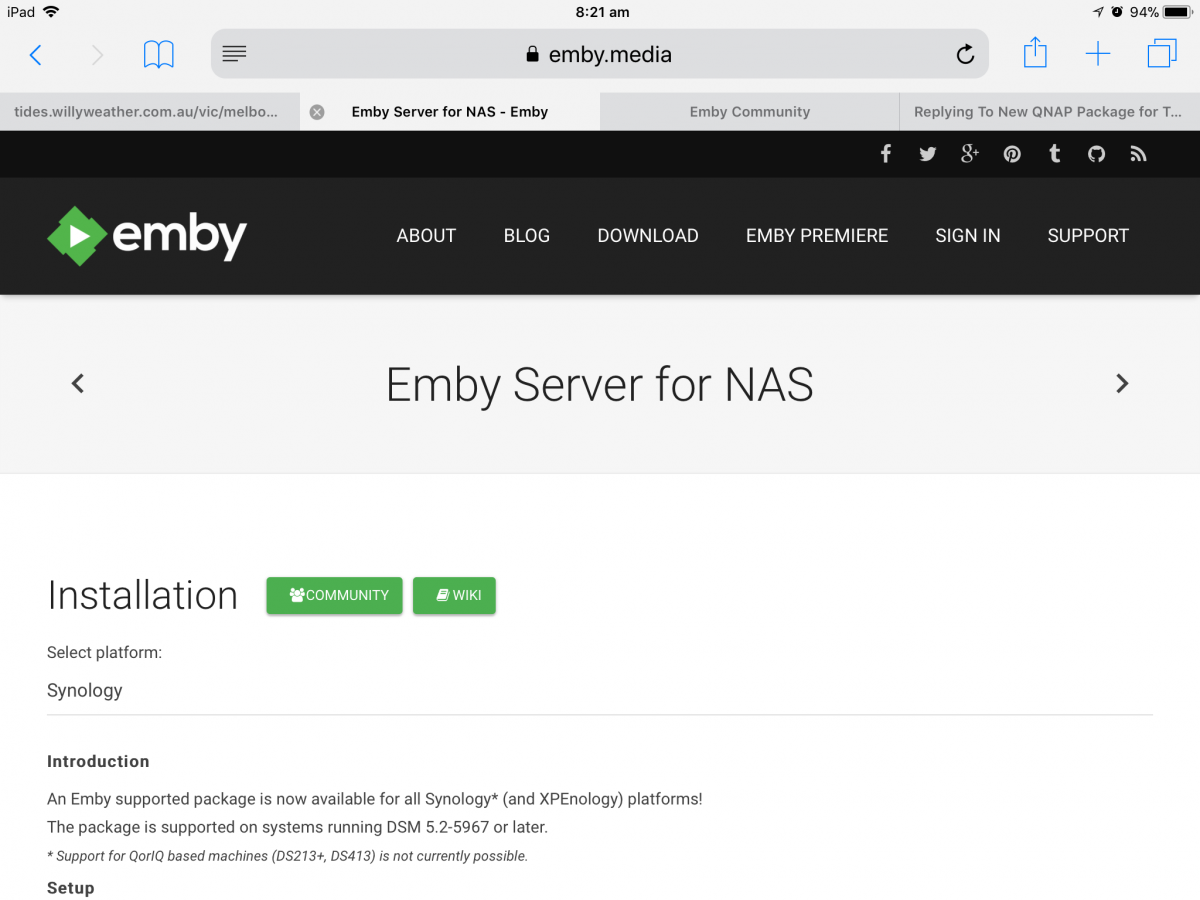Open the DOWNLOAD menu item
The width and height of the screenshot is (1200, 900).
648,236
